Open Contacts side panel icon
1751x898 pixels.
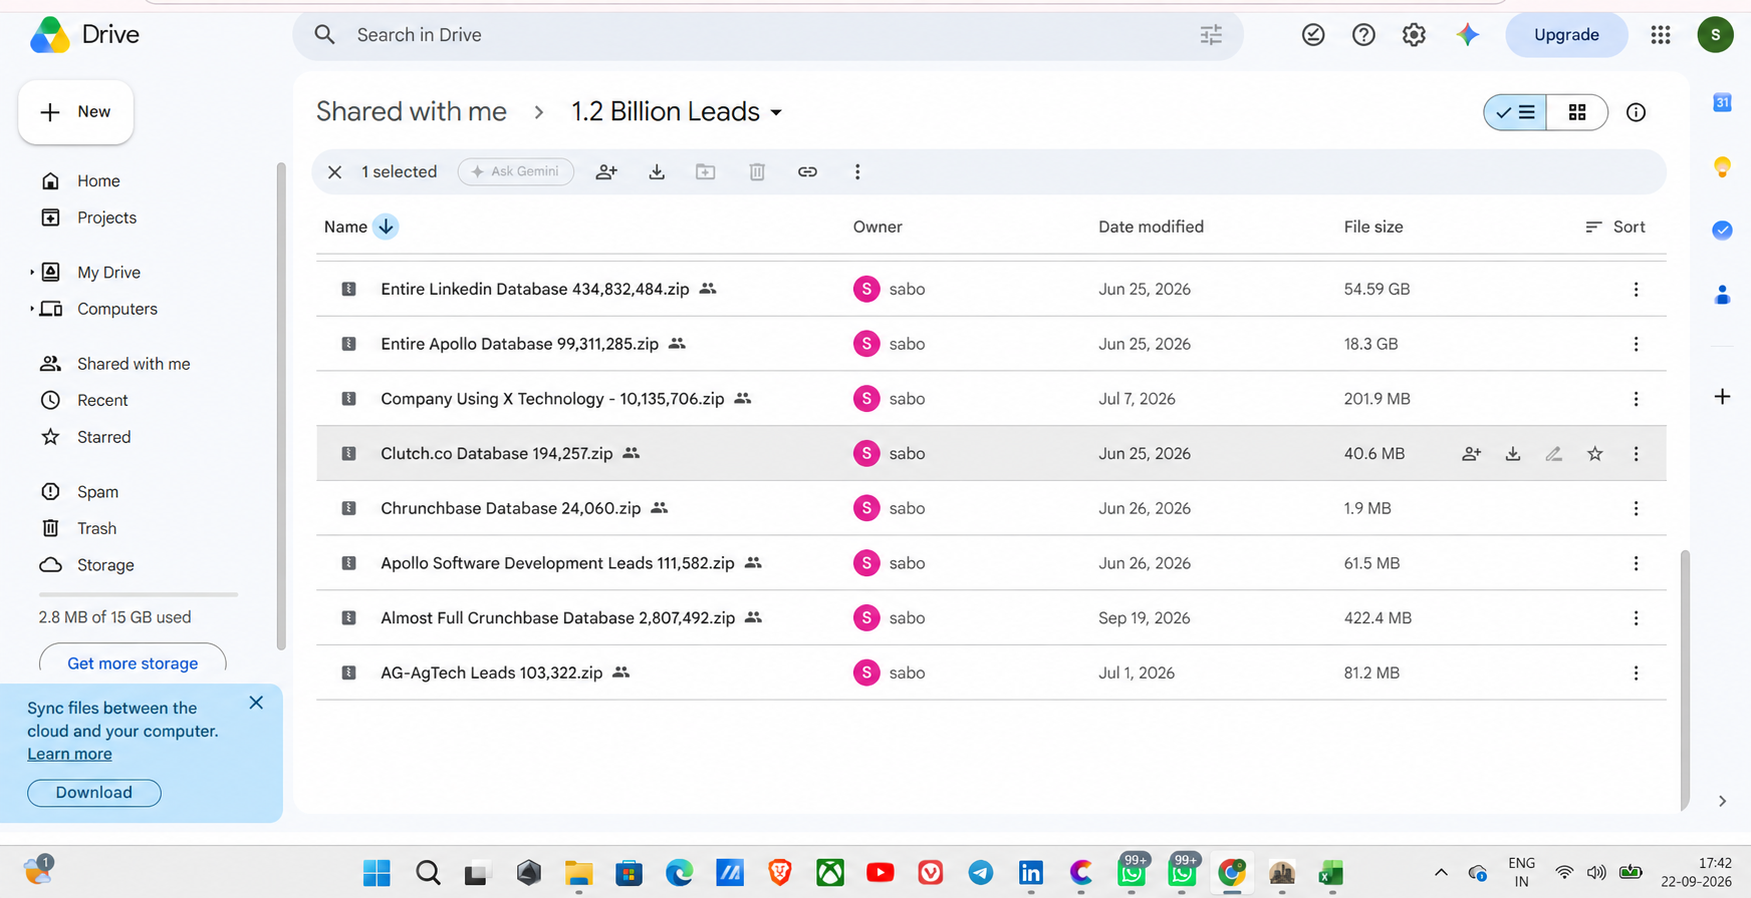(1722, 294)
